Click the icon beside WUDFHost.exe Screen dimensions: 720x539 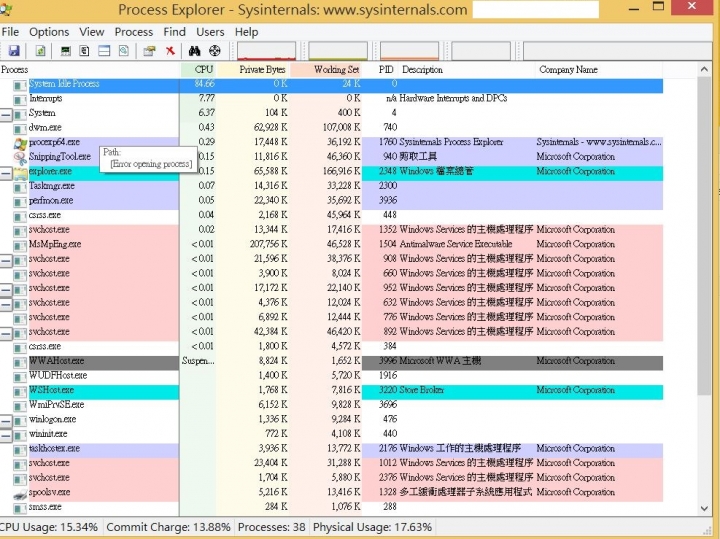pyautogui.click(x=20, y=377)
